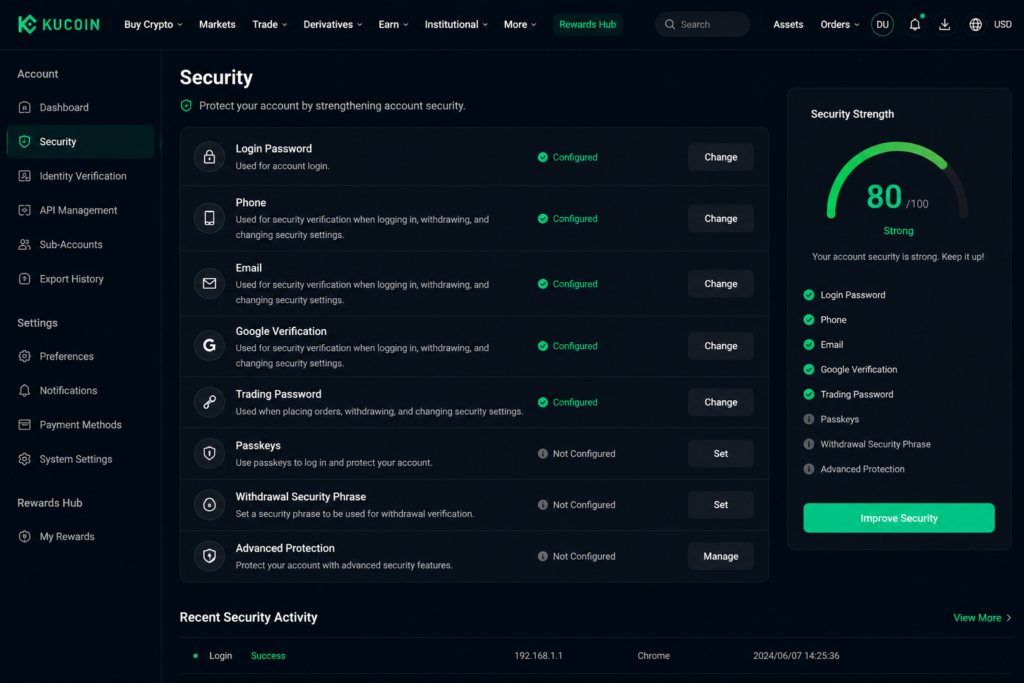Open Sub-Accounts page
Image resolution: width=1024 pixels, height=683 pixels.
pos(80,244)
